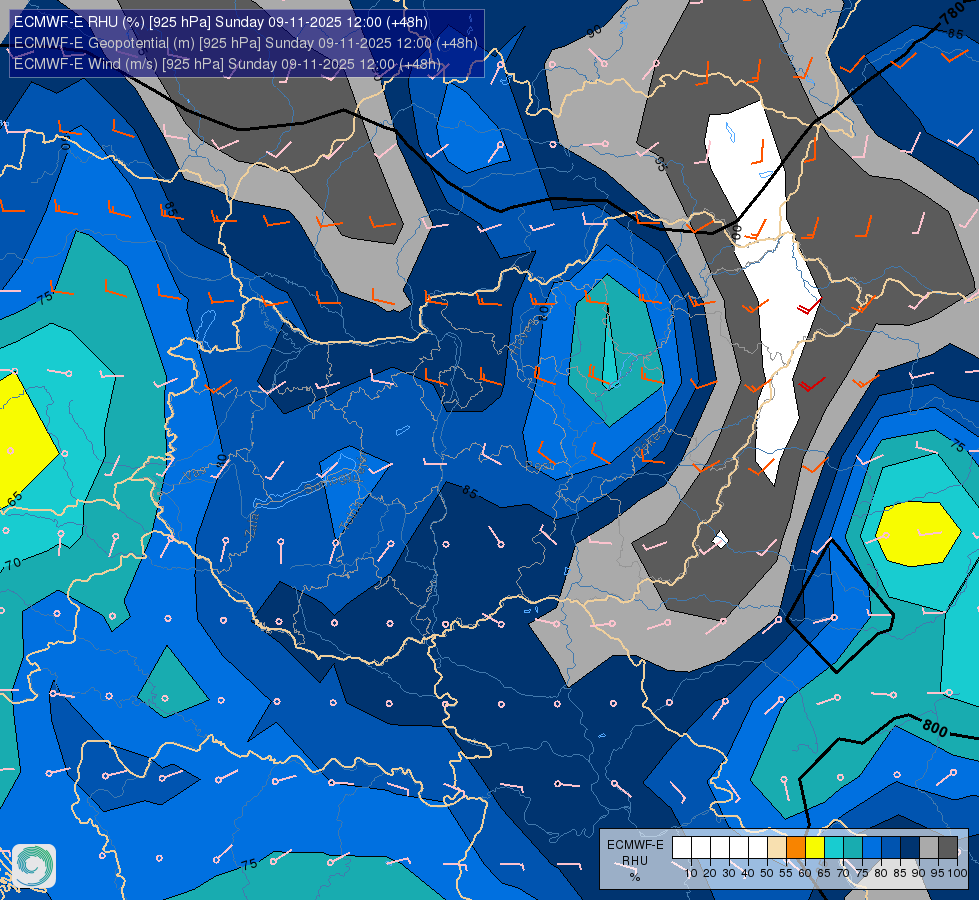
Task: Pick the dark gray 95-100 legend swatch
Action: pyautogui.click(x=948, y=848)
